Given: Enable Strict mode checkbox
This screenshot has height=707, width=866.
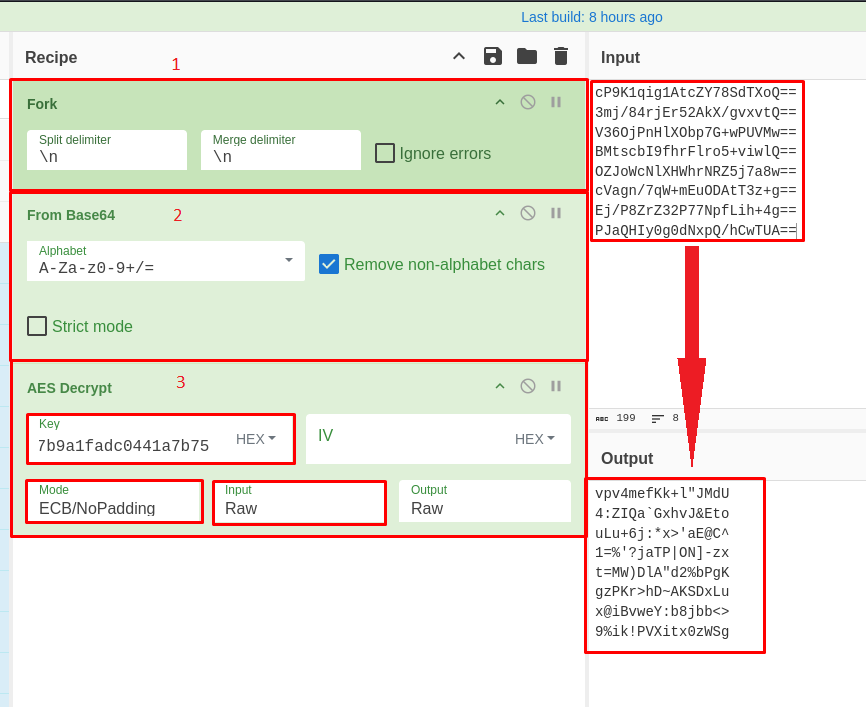Looking at the screenshot, I should [37, 326].
